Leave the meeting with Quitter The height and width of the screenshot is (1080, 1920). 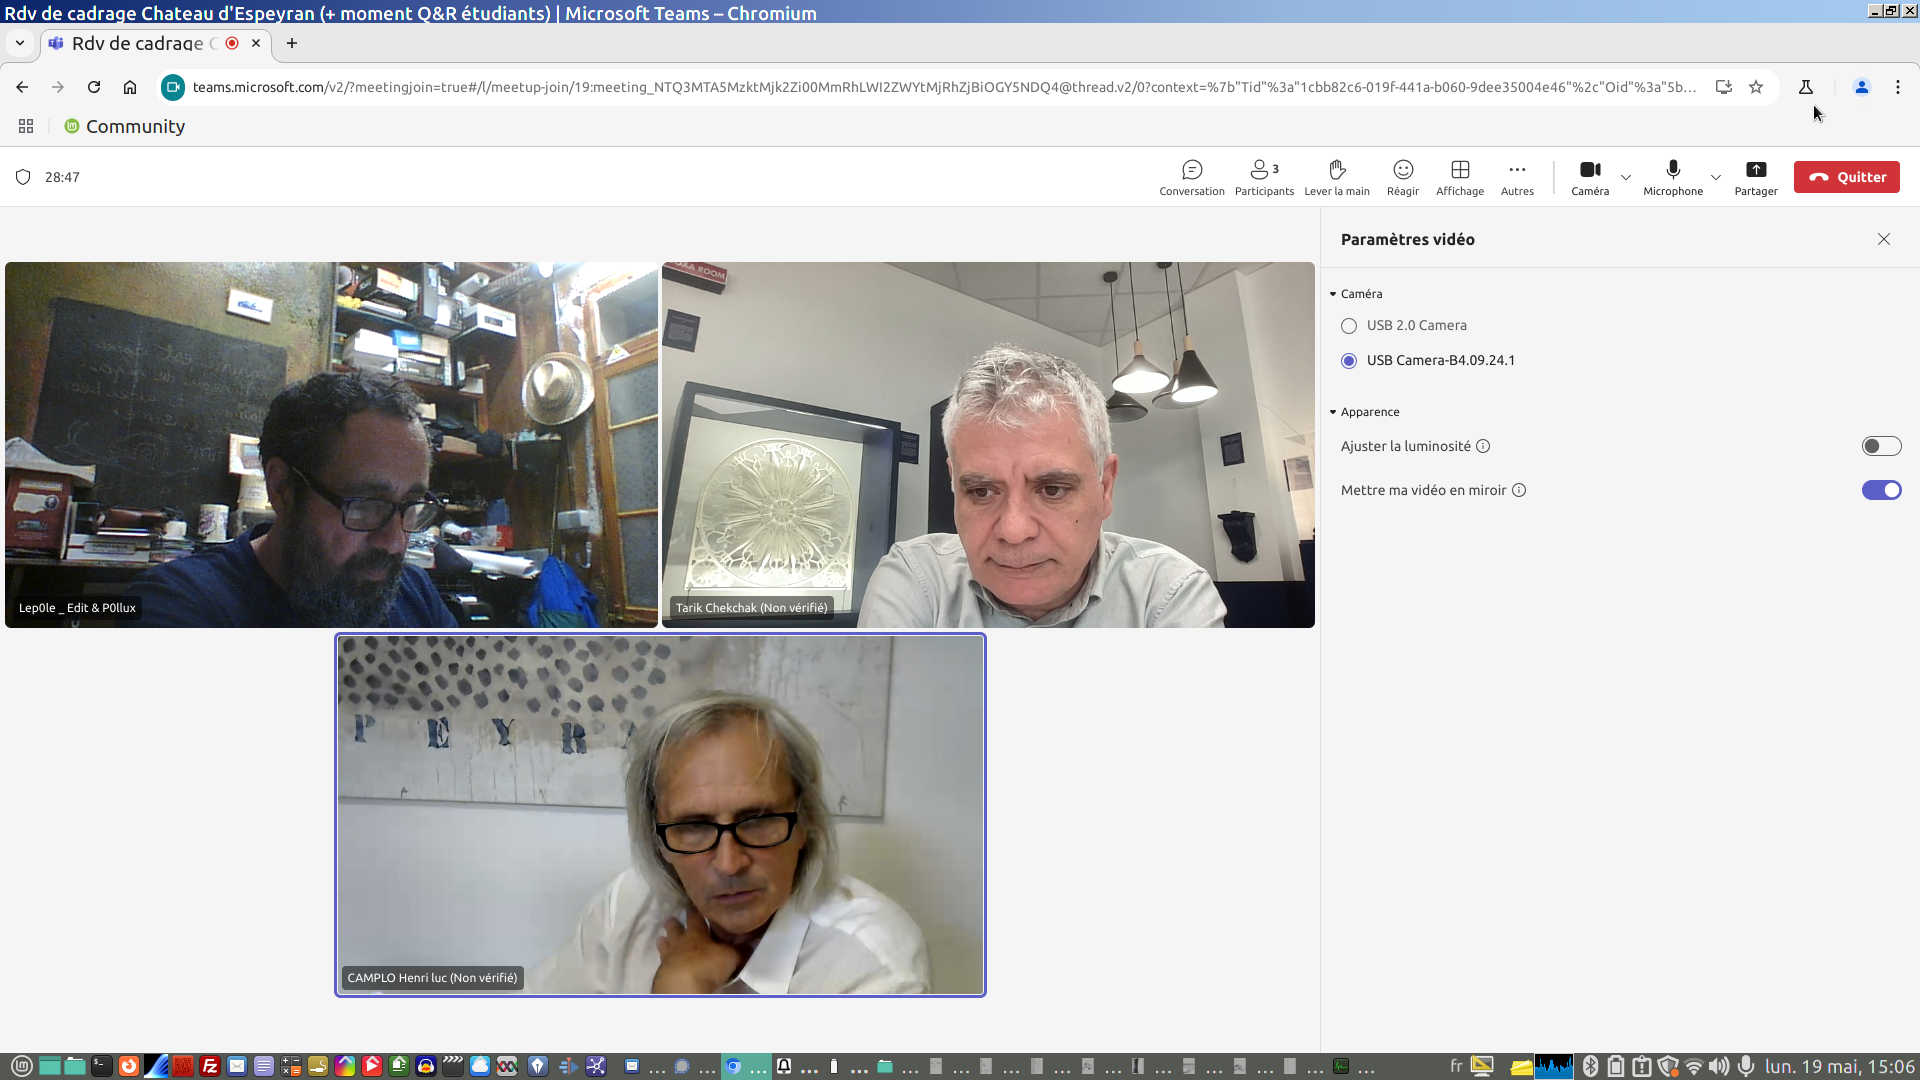(x=1846, y=177)
